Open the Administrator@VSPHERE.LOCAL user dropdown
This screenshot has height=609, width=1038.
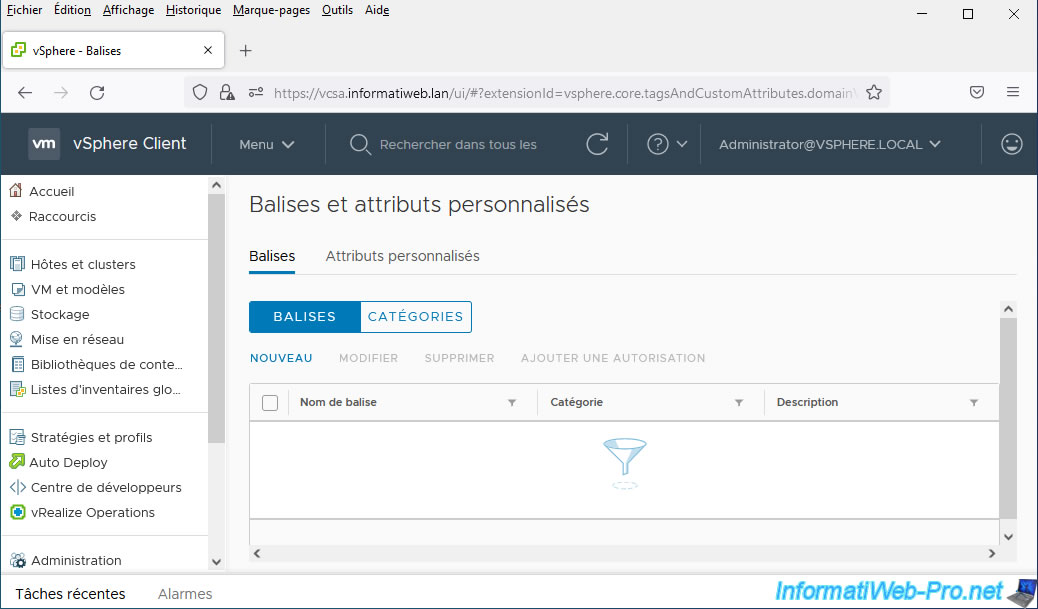pyautogui.click(x=829, y=144)
